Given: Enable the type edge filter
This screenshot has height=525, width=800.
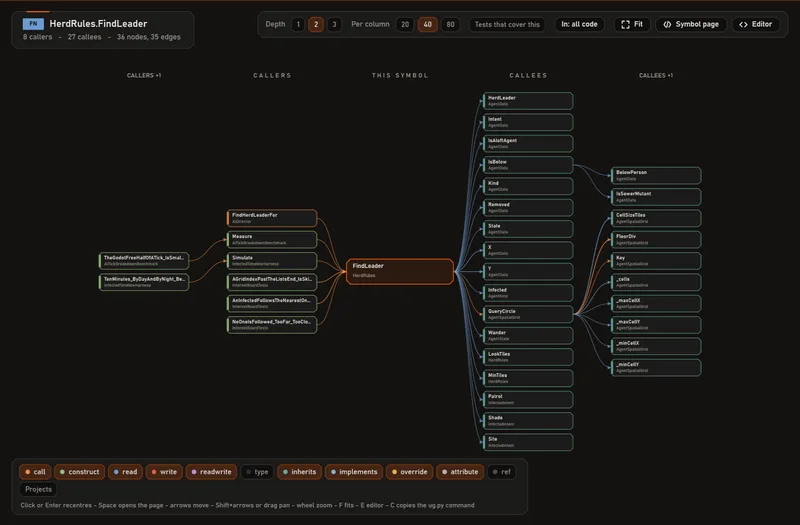Looking at the screenshot, I should pyautogui.click(x=257, y=472).
